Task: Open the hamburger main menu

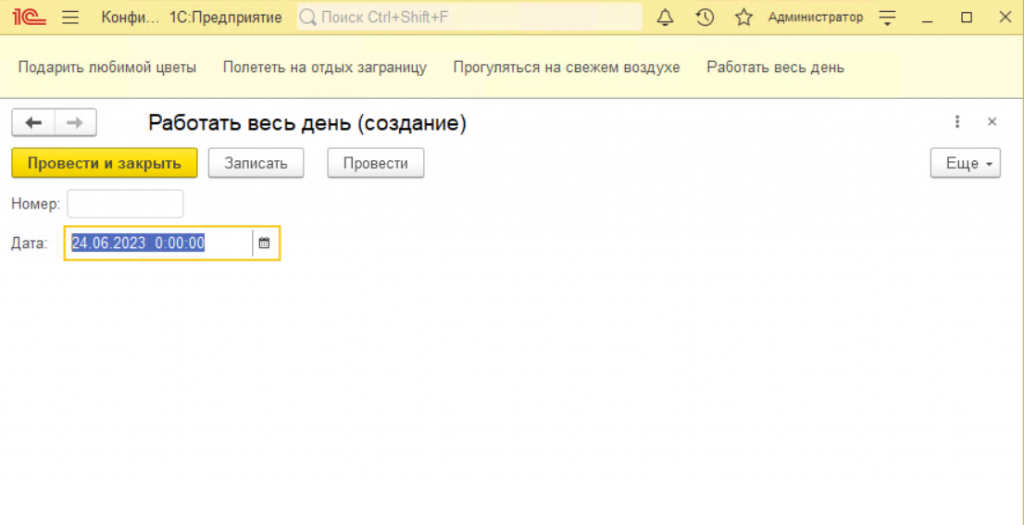Action: coord(70,17)
